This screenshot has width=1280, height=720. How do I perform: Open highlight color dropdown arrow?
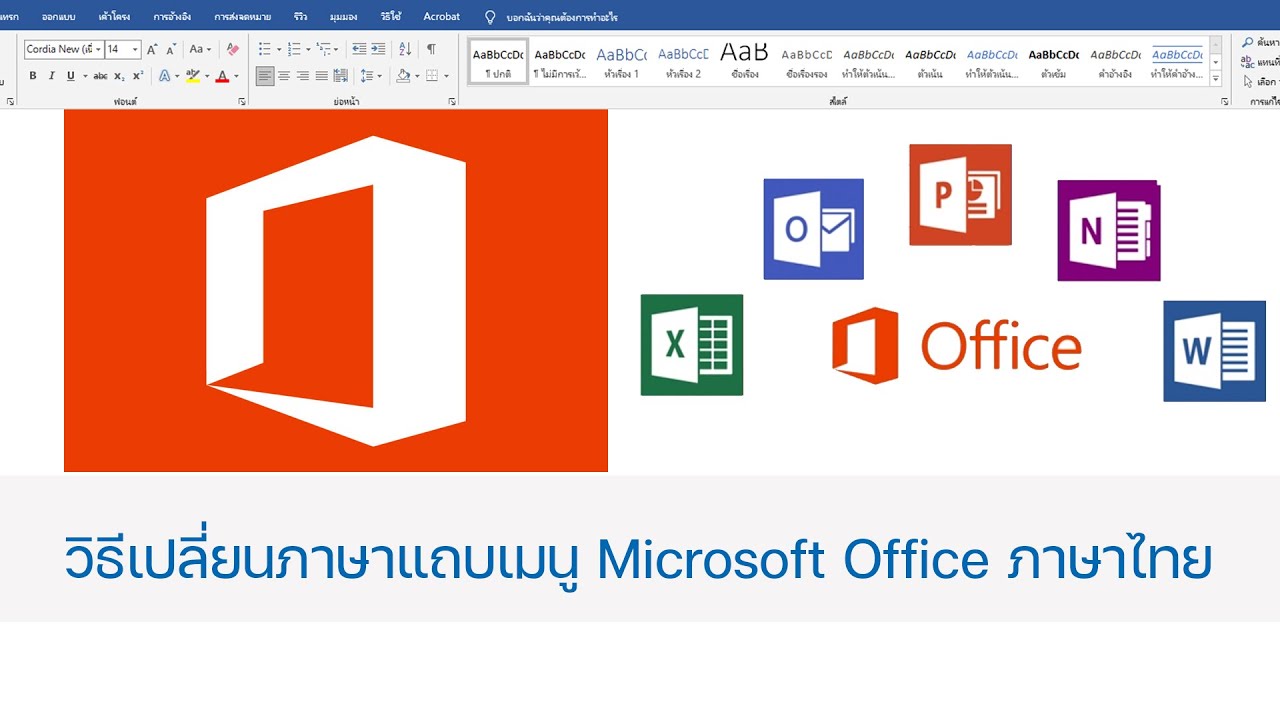[x=207, y=76]
